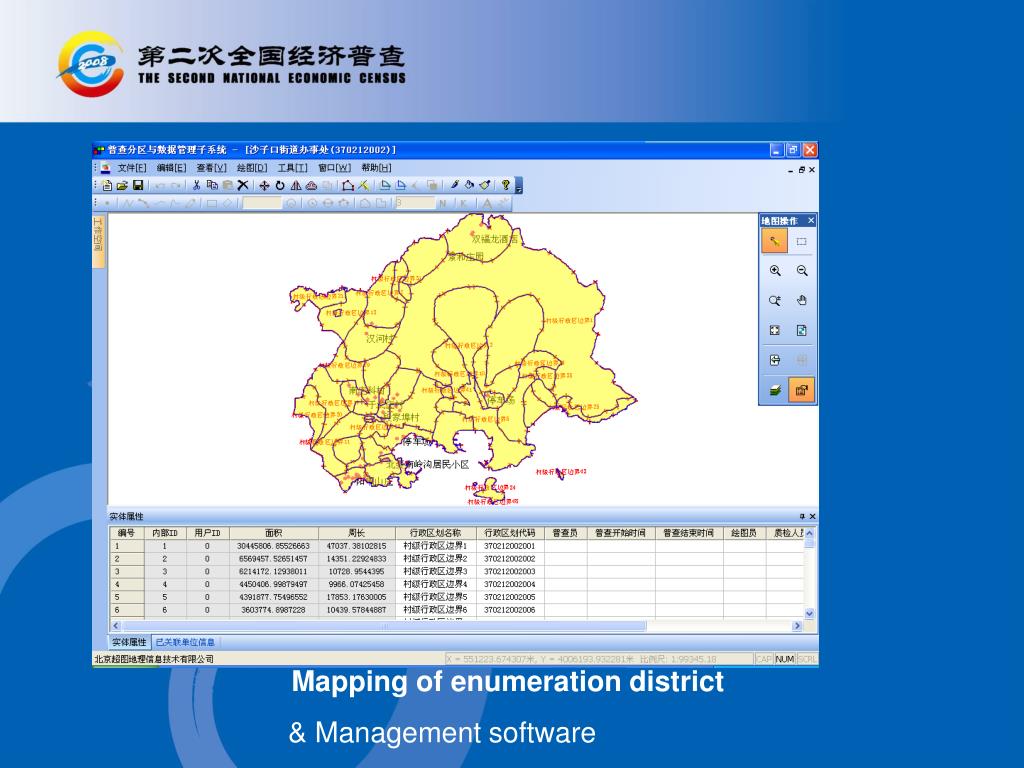Image resolution: width=1024 pixels, height=768 pixels.
Task: Toggle the highlighted pointer select tool
Action: [775, 241]
